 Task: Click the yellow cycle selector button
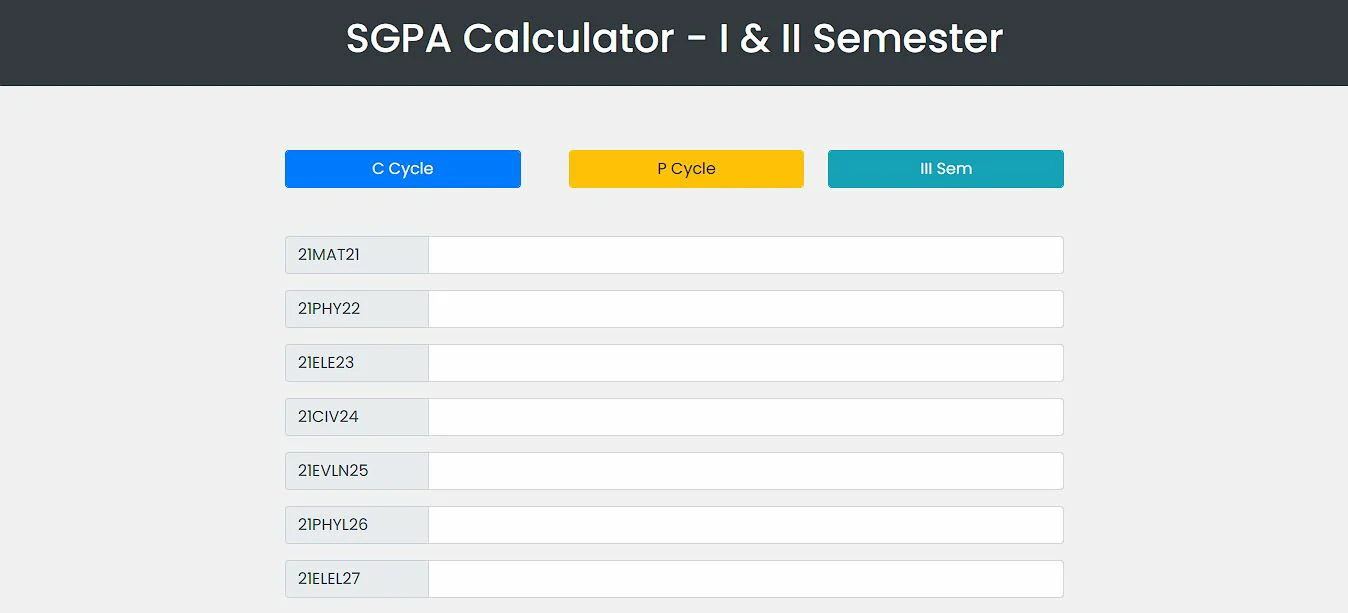(686, 169)
